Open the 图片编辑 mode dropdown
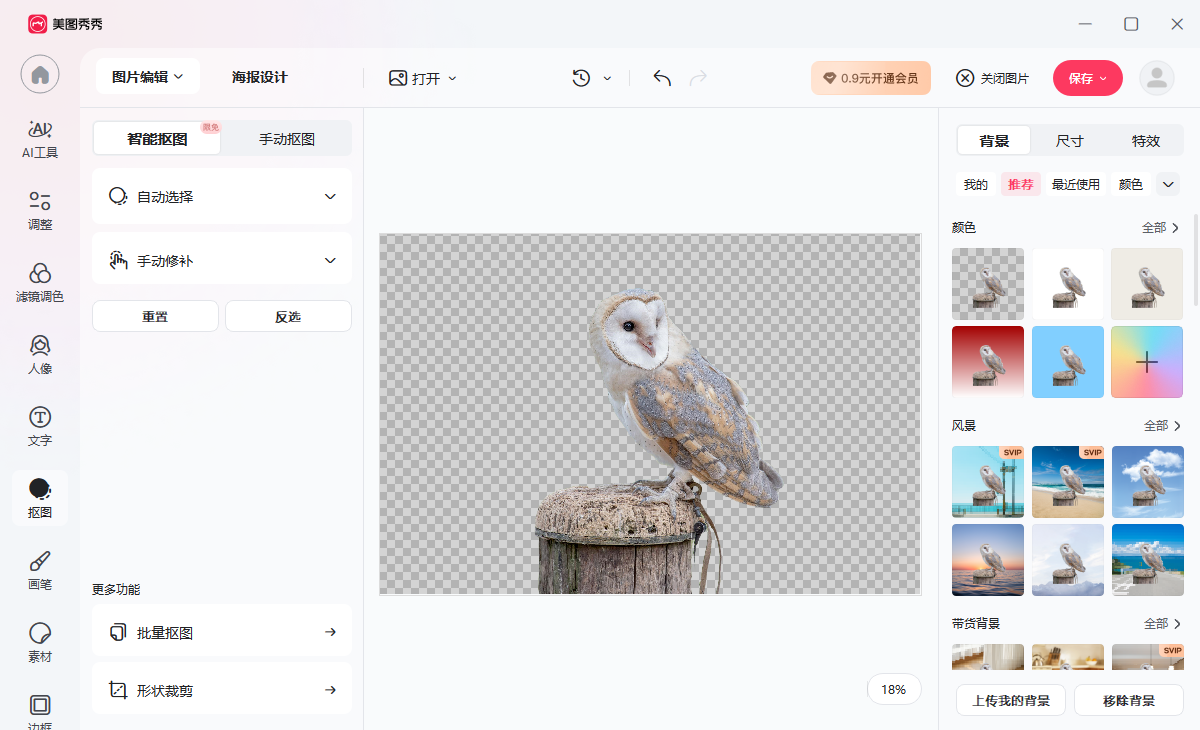This screenshot has height=730, width=1200. [147, 76]
